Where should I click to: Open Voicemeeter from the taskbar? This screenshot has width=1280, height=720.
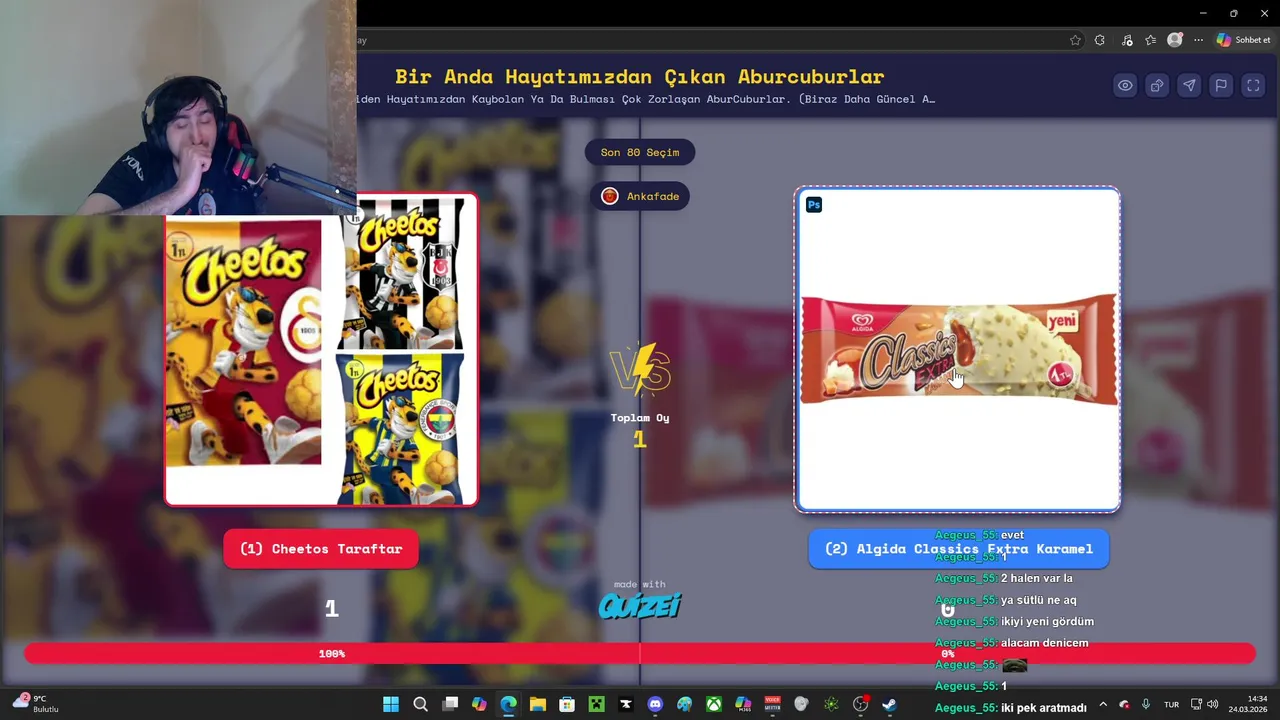tap(772, 704)
